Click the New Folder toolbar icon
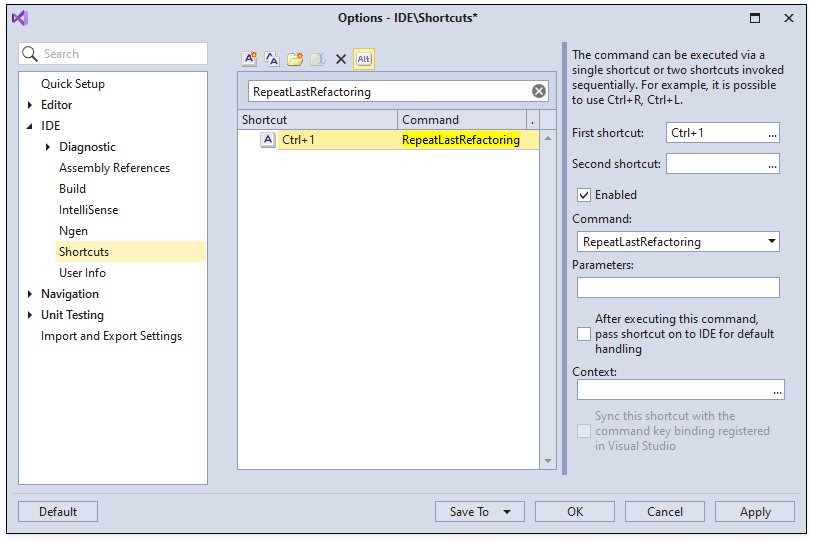This screenshot has height=542, width=813. [x=295, y=59]
